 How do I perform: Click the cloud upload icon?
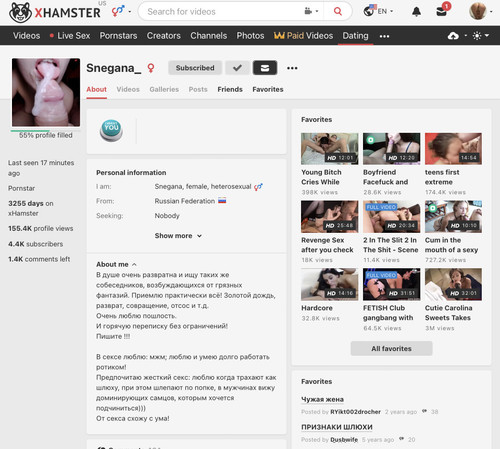(x=453, y=36)
